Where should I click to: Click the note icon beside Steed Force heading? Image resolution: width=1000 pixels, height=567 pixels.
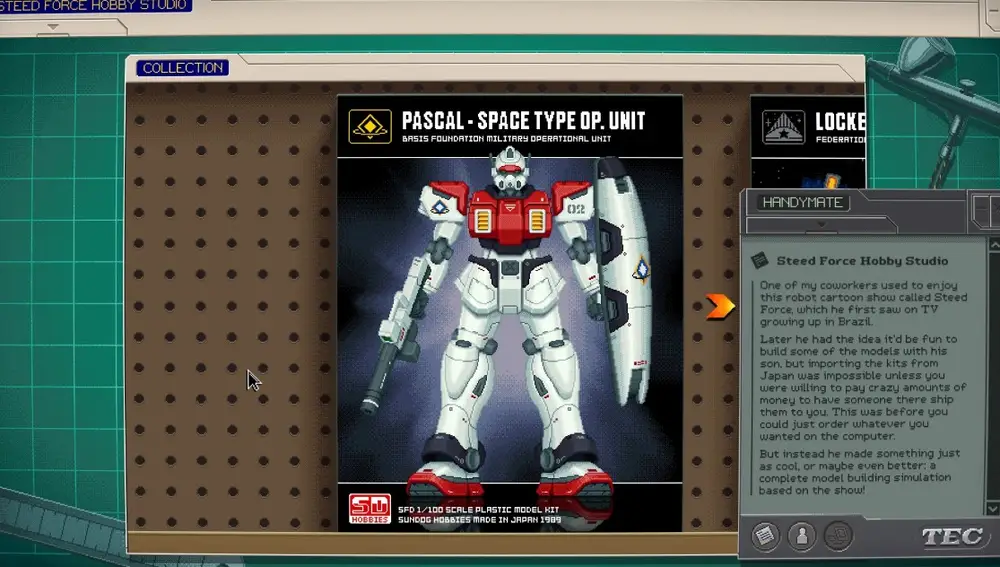pos(761,260)
